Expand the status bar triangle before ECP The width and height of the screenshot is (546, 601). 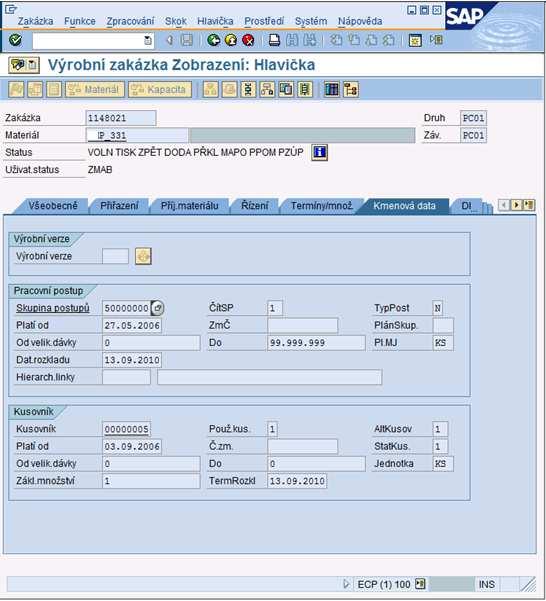(x=346, y=584)
